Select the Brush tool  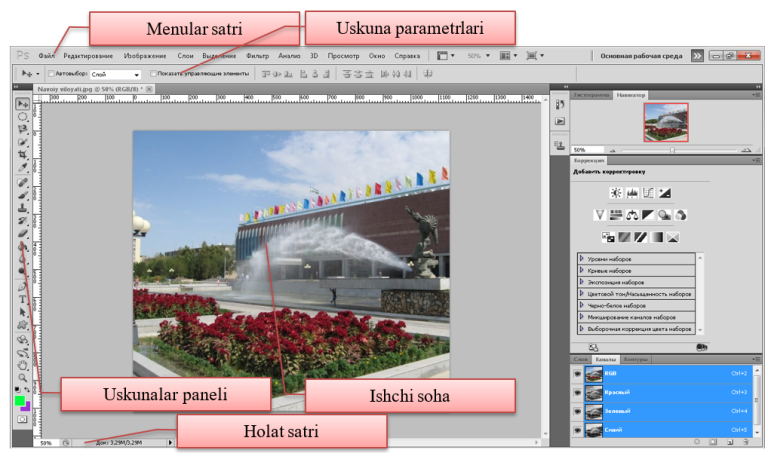point(23,195)
